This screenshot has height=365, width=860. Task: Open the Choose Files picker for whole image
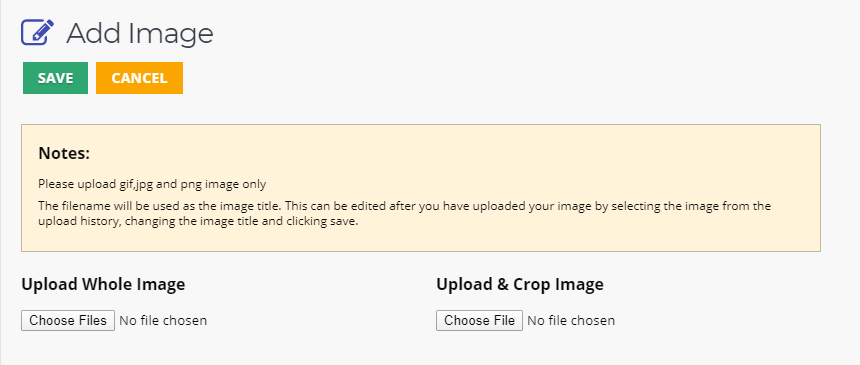68,321
